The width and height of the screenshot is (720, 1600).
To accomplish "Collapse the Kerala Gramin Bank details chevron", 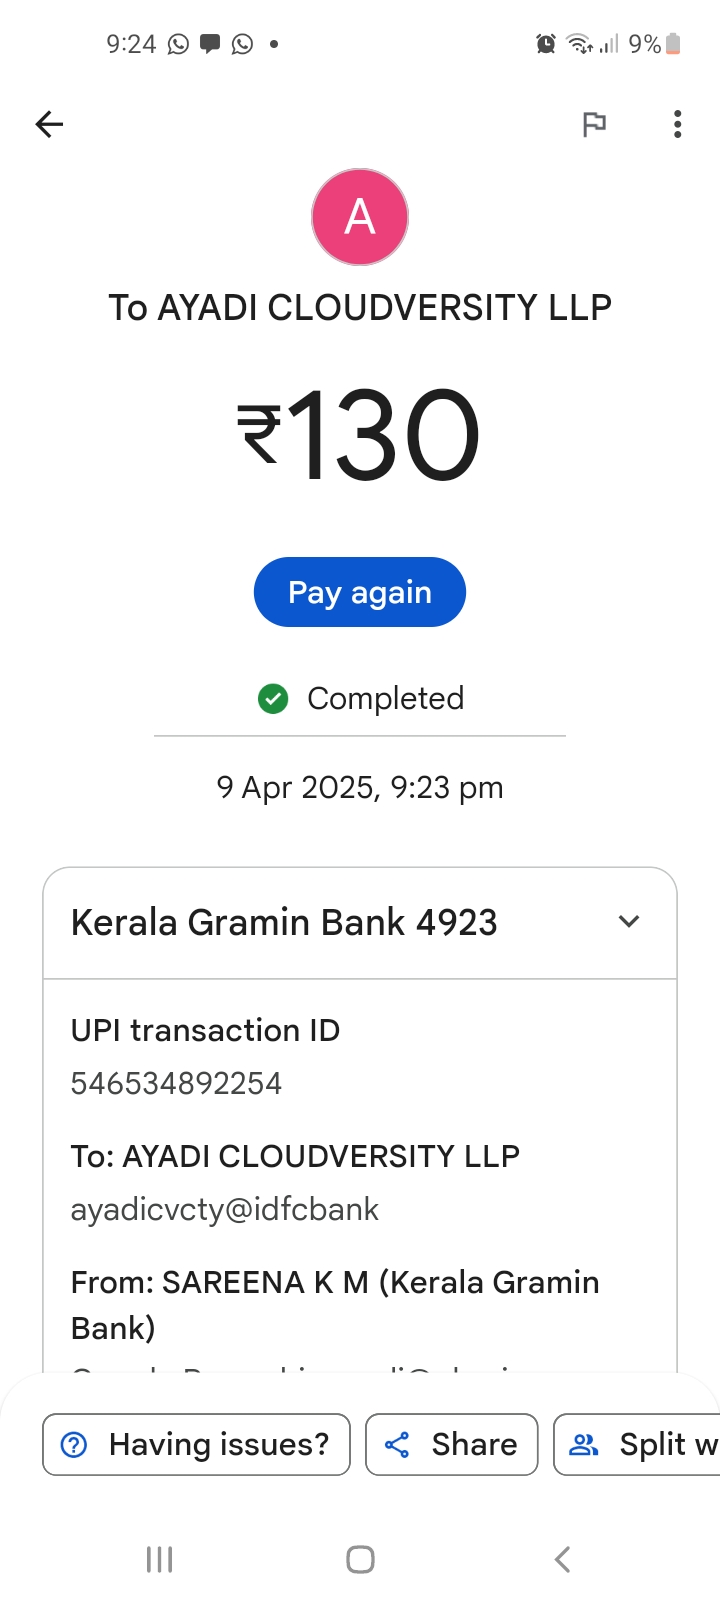I will tap(629, 922).
